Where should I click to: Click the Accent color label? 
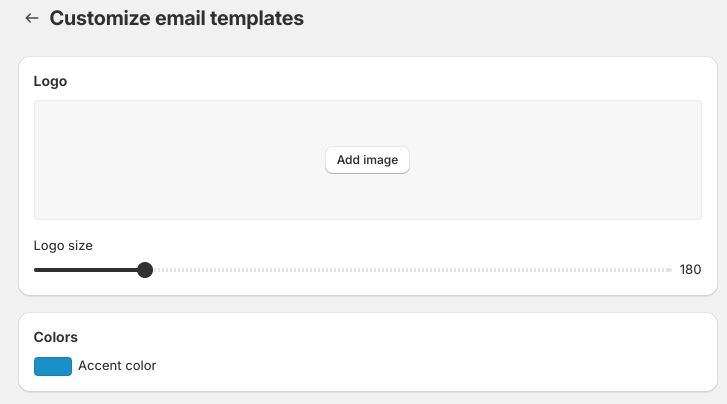tap(117, 366)
